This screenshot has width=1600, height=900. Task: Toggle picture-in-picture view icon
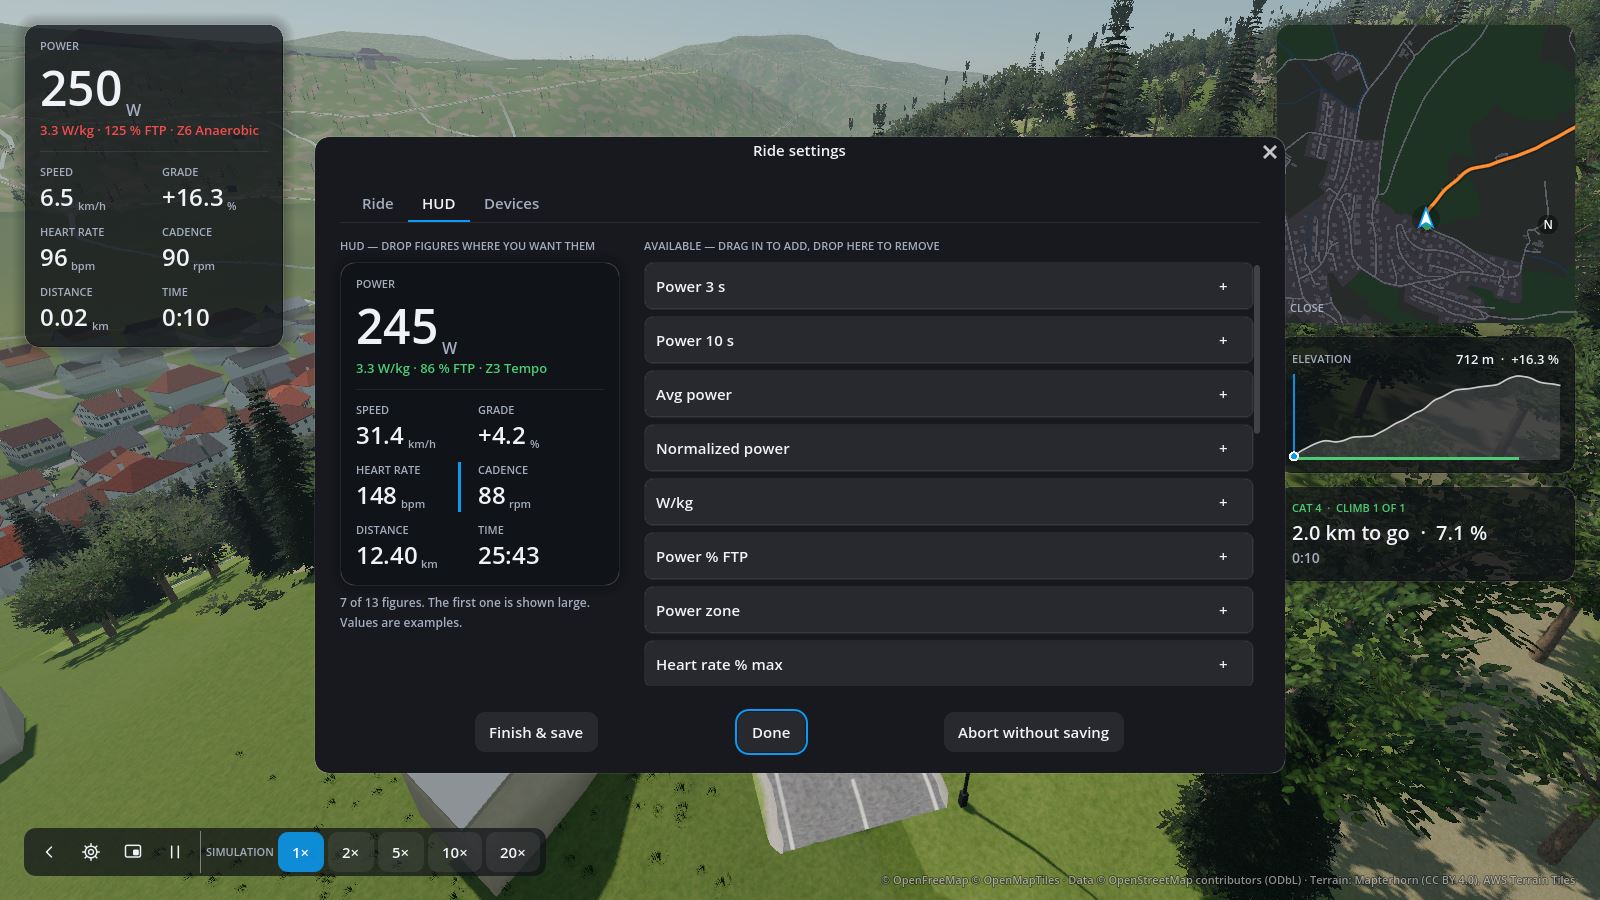tap(133, 852)
